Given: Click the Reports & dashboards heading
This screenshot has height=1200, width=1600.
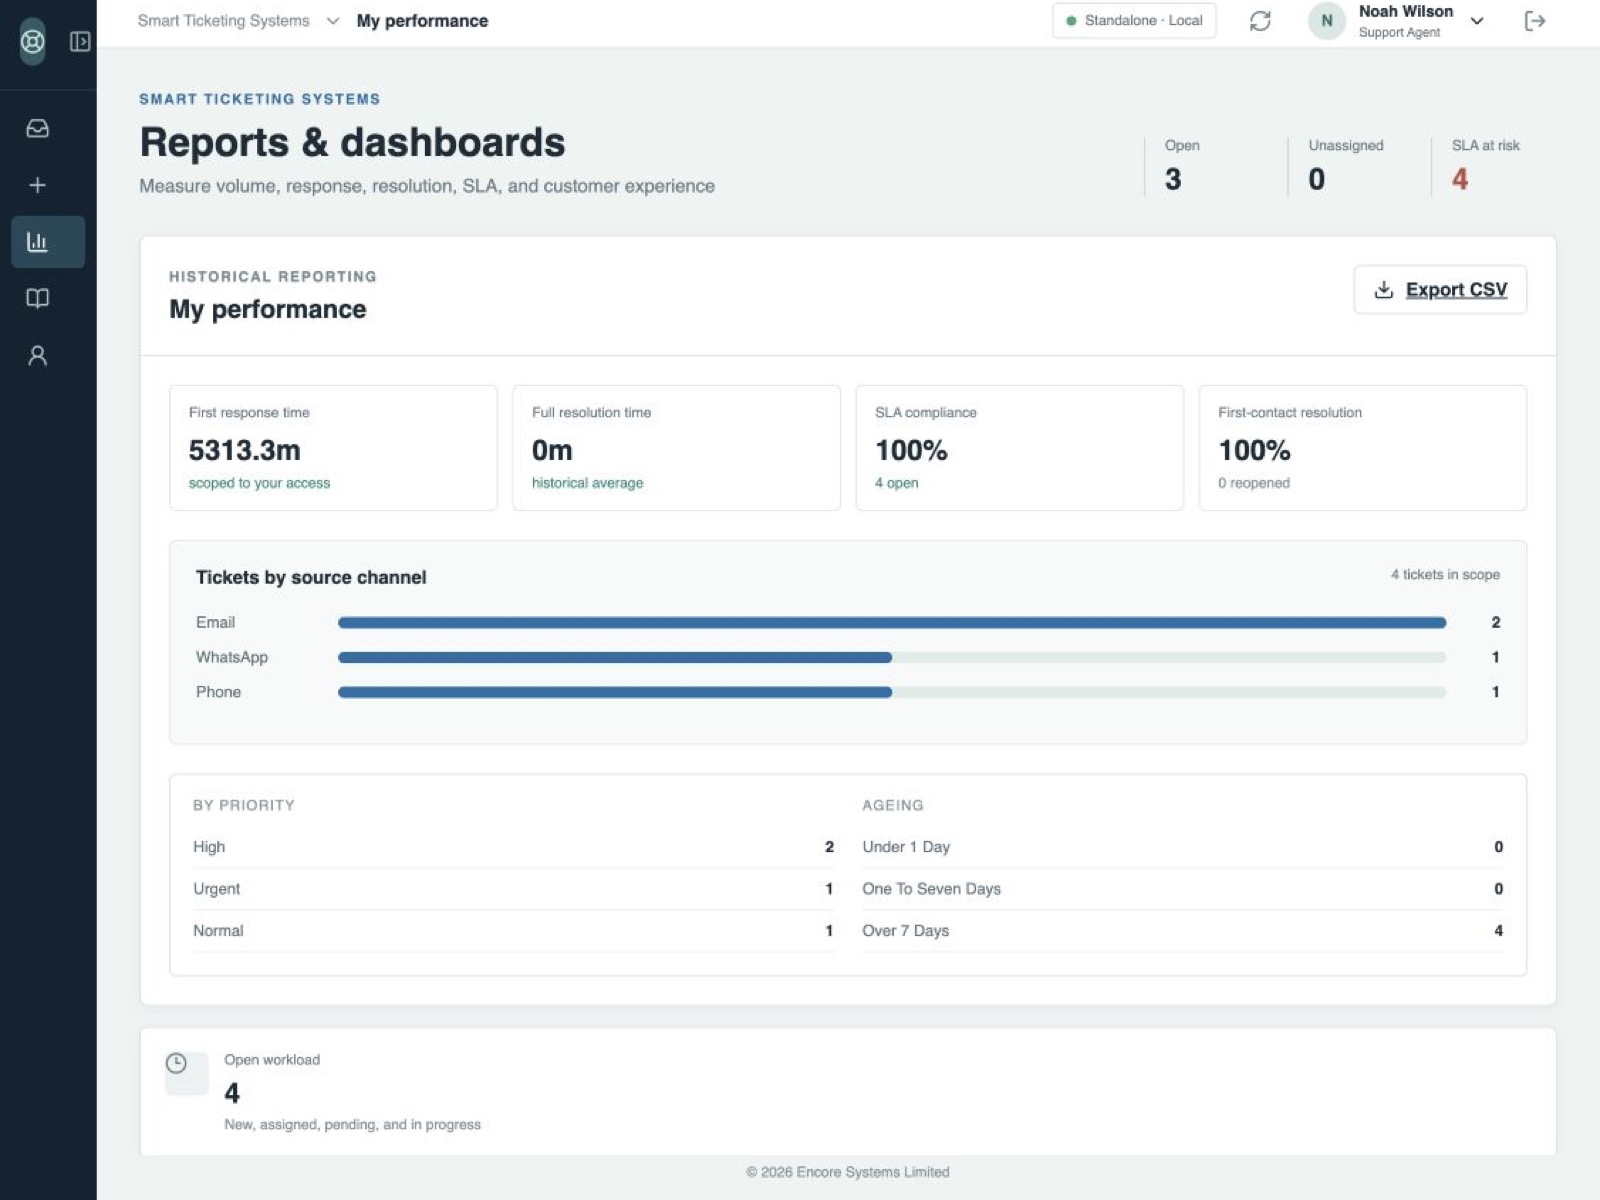Looking at the screenshot, I should pos(352,143).
